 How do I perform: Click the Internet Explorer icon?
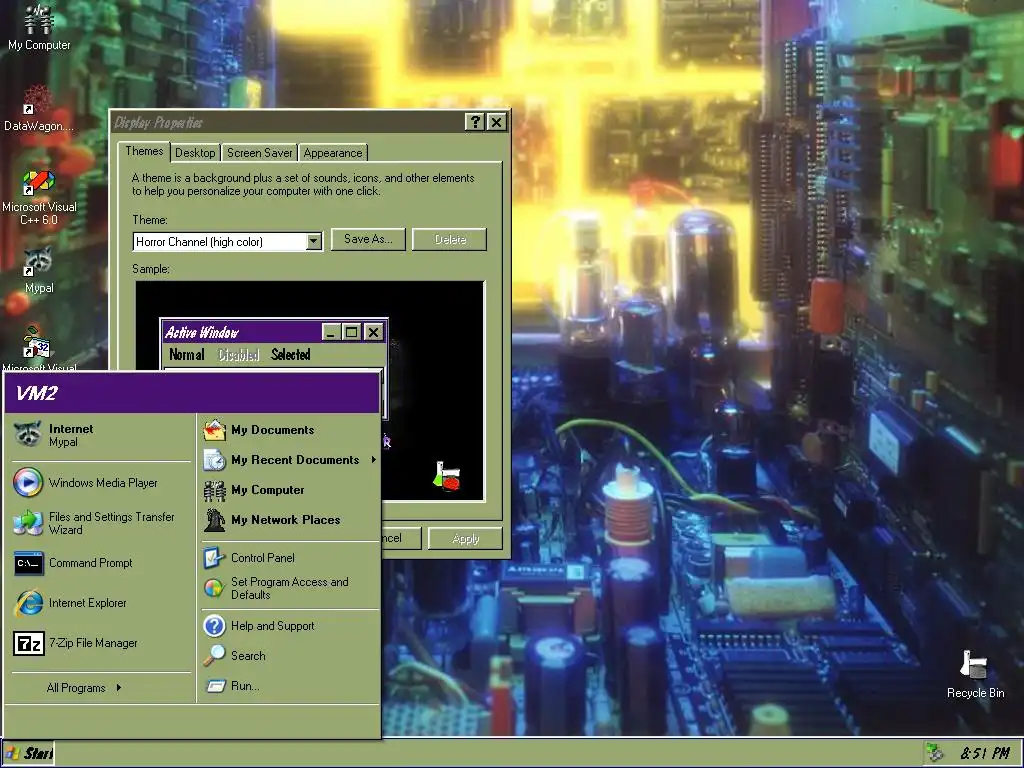pos(29,603)
